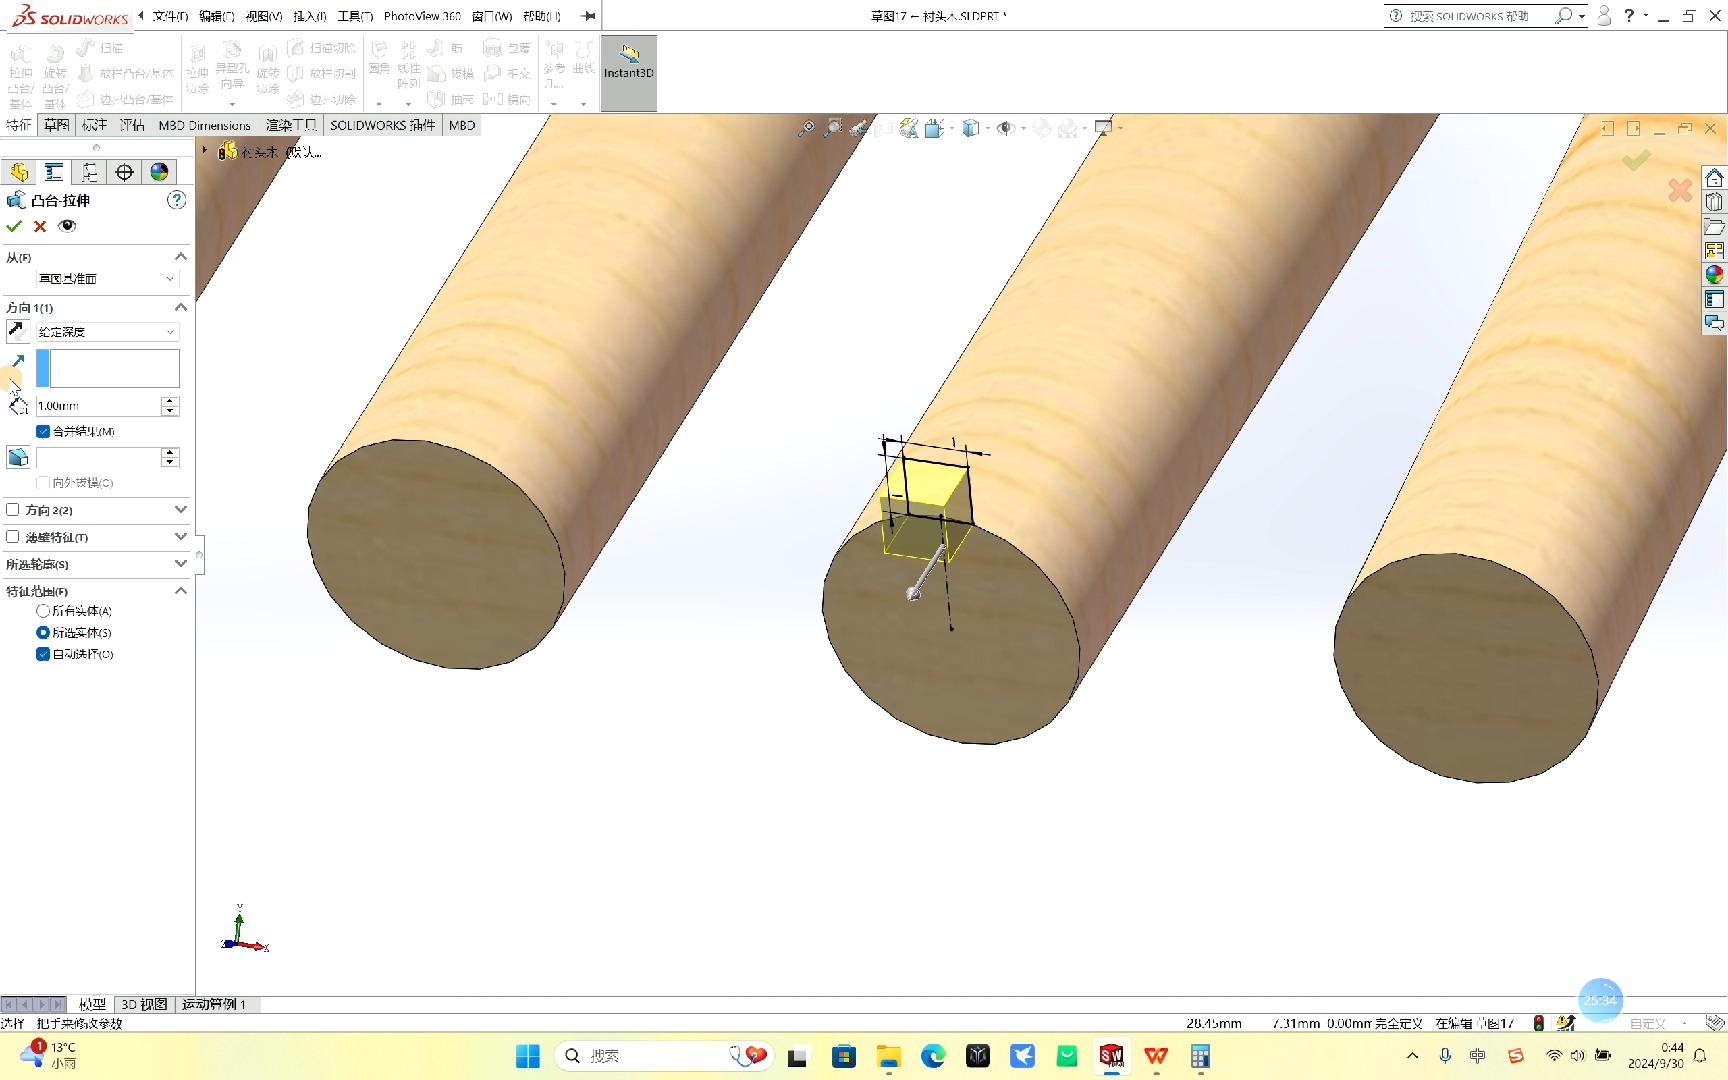Open View Palette icon in task pane
This screenshot has height=1080, width=1728.
1714,250
